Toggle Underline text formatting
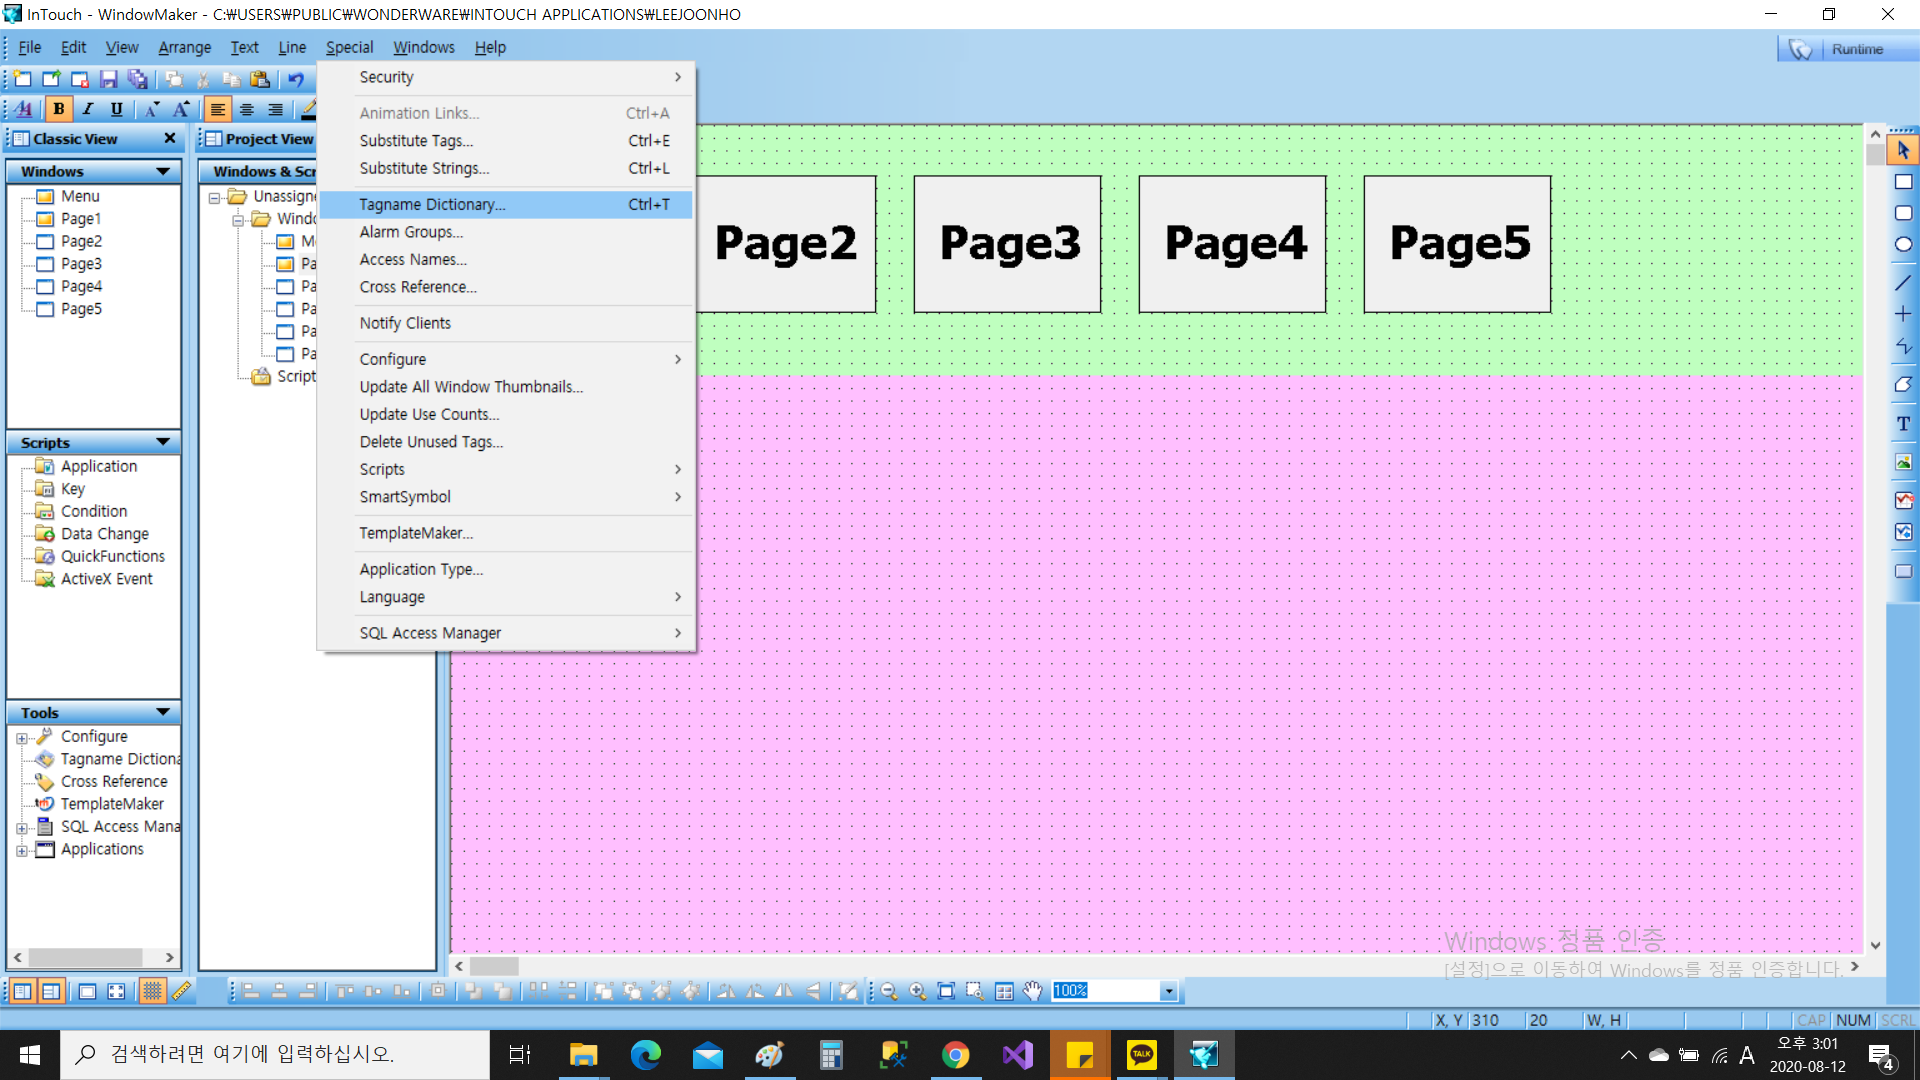The height and width of the screenshot is (1080, 1920). click(117, 110)
